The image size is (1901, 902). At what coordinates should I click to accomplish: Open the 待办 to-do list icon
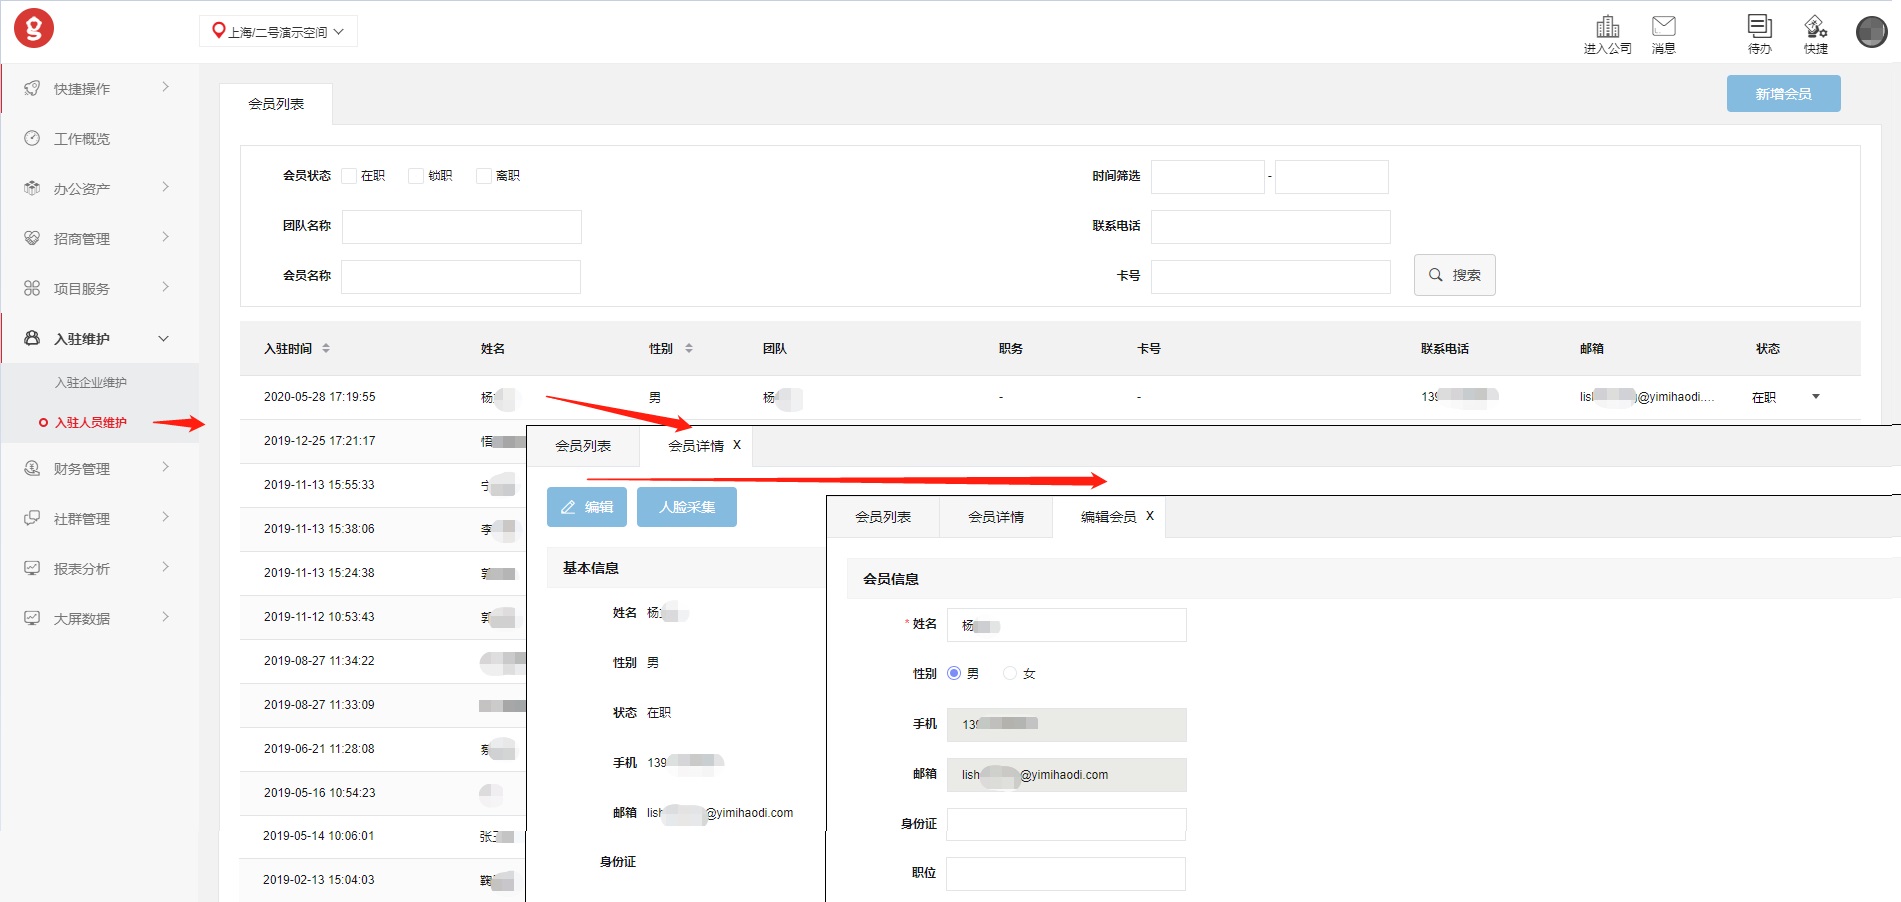pos(1759,27)
